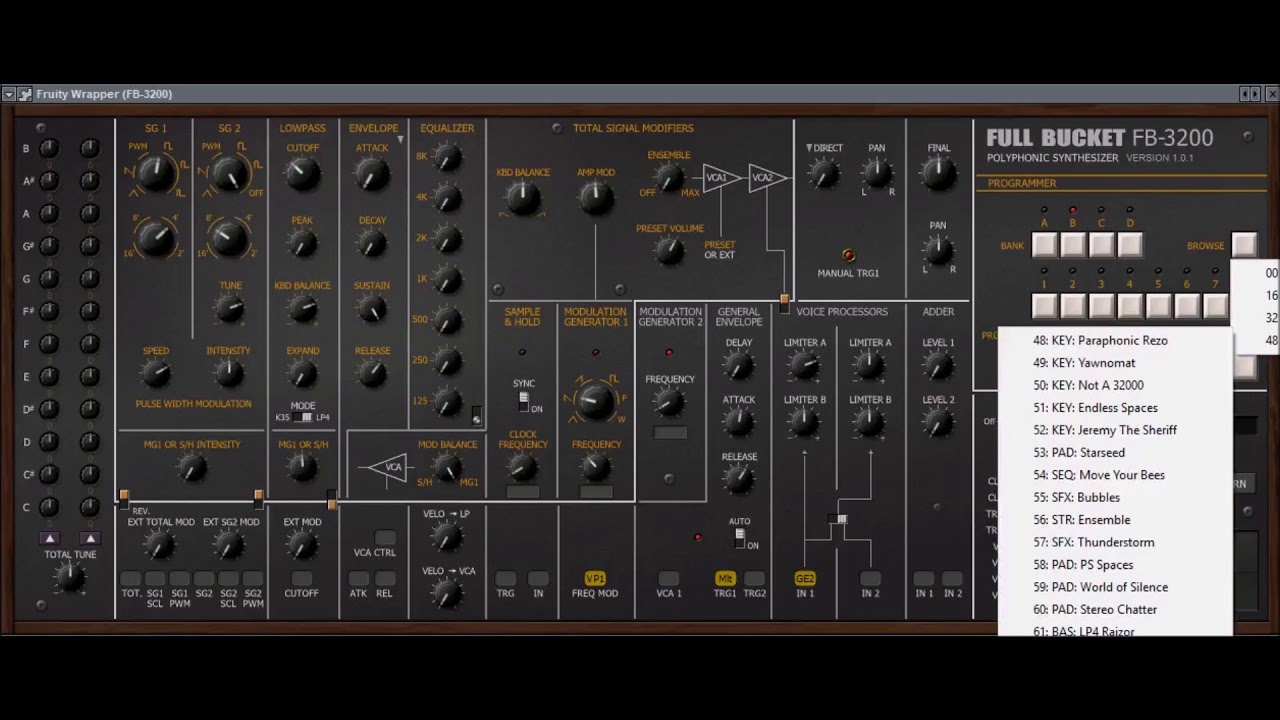Open the DIRECT triangle dropdown

(809, 148)
